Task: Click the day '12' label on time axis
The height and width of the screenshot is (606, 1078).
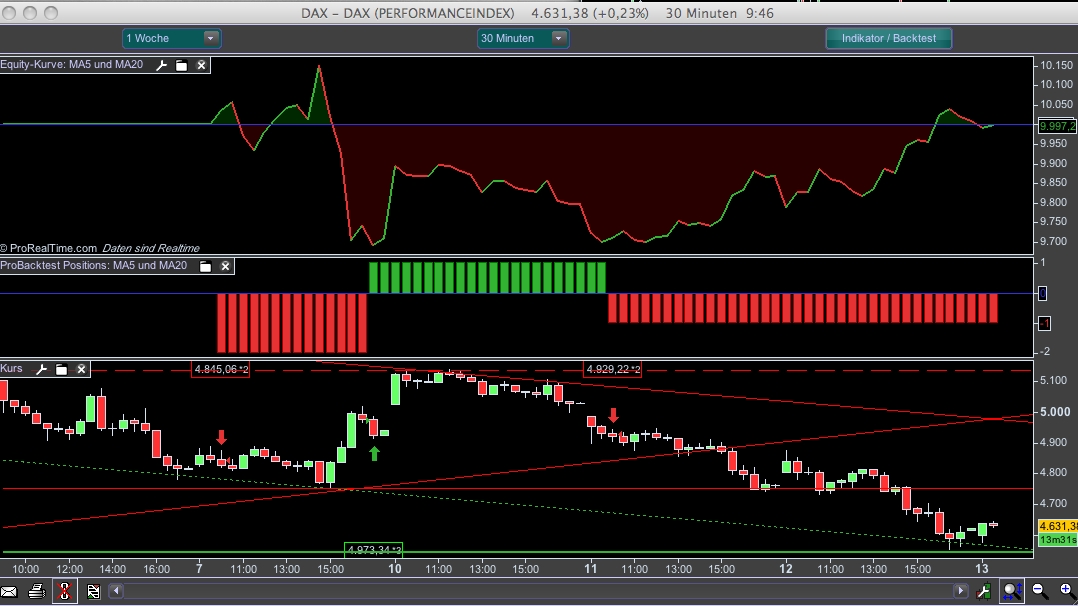Action: 786,569
